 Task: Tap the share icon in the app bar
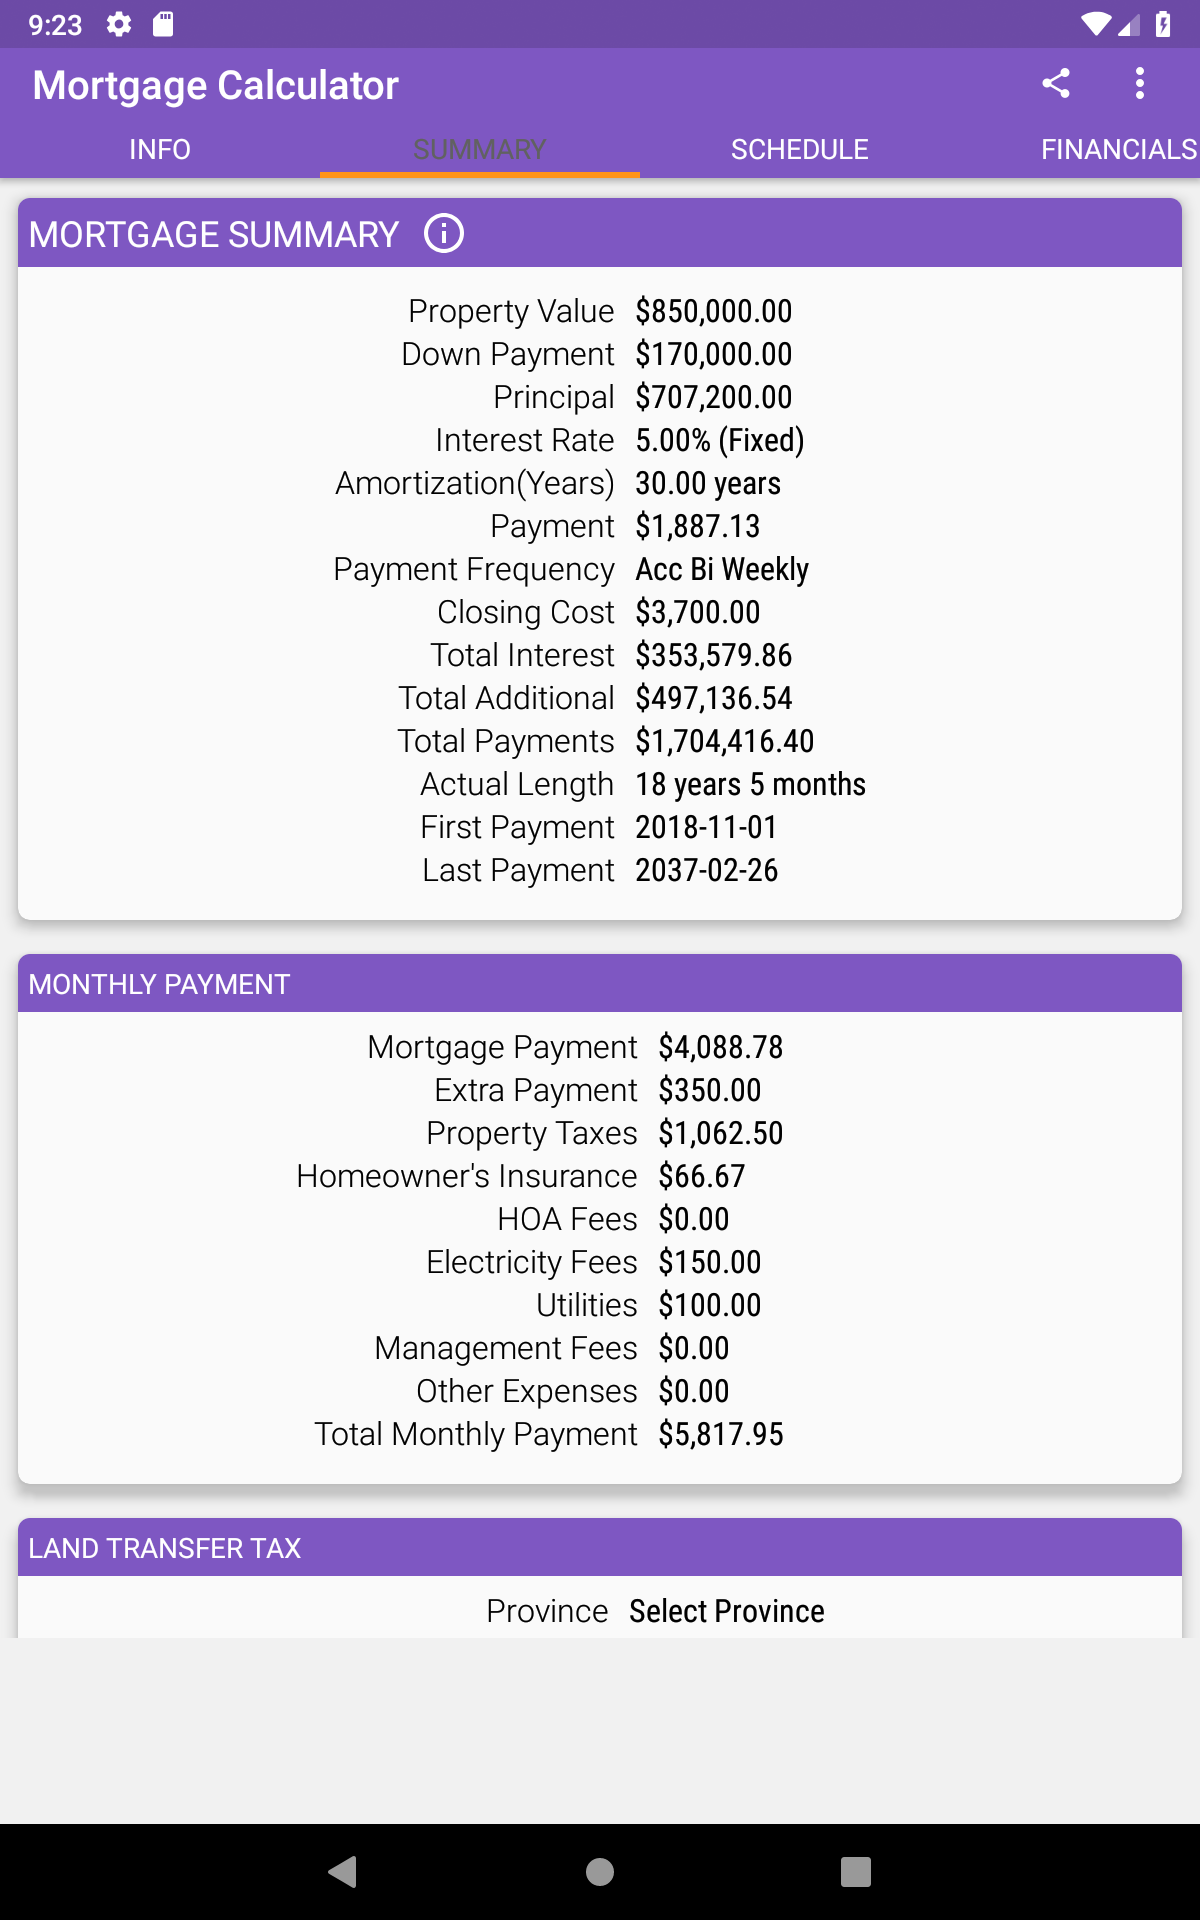point(1056,84)
